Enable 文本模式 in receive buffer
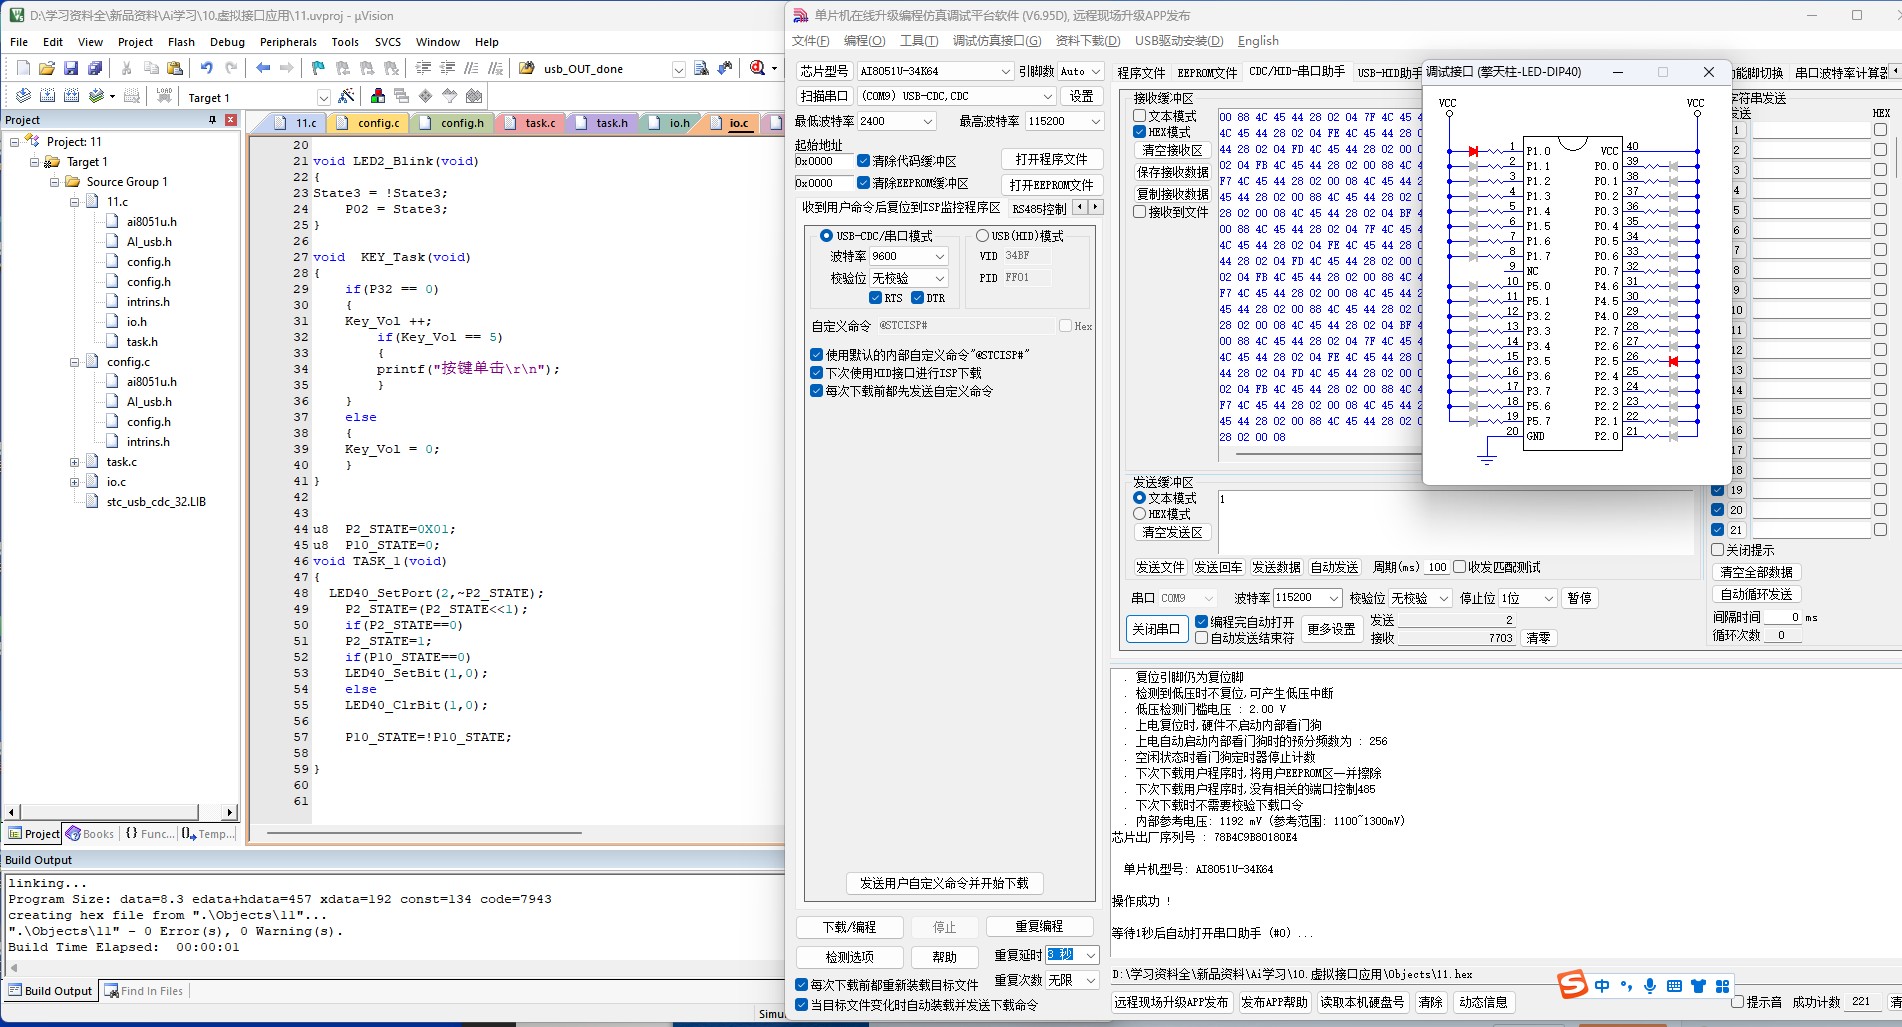This screenshot has height=1027, width=1902. click(1139, 116)
